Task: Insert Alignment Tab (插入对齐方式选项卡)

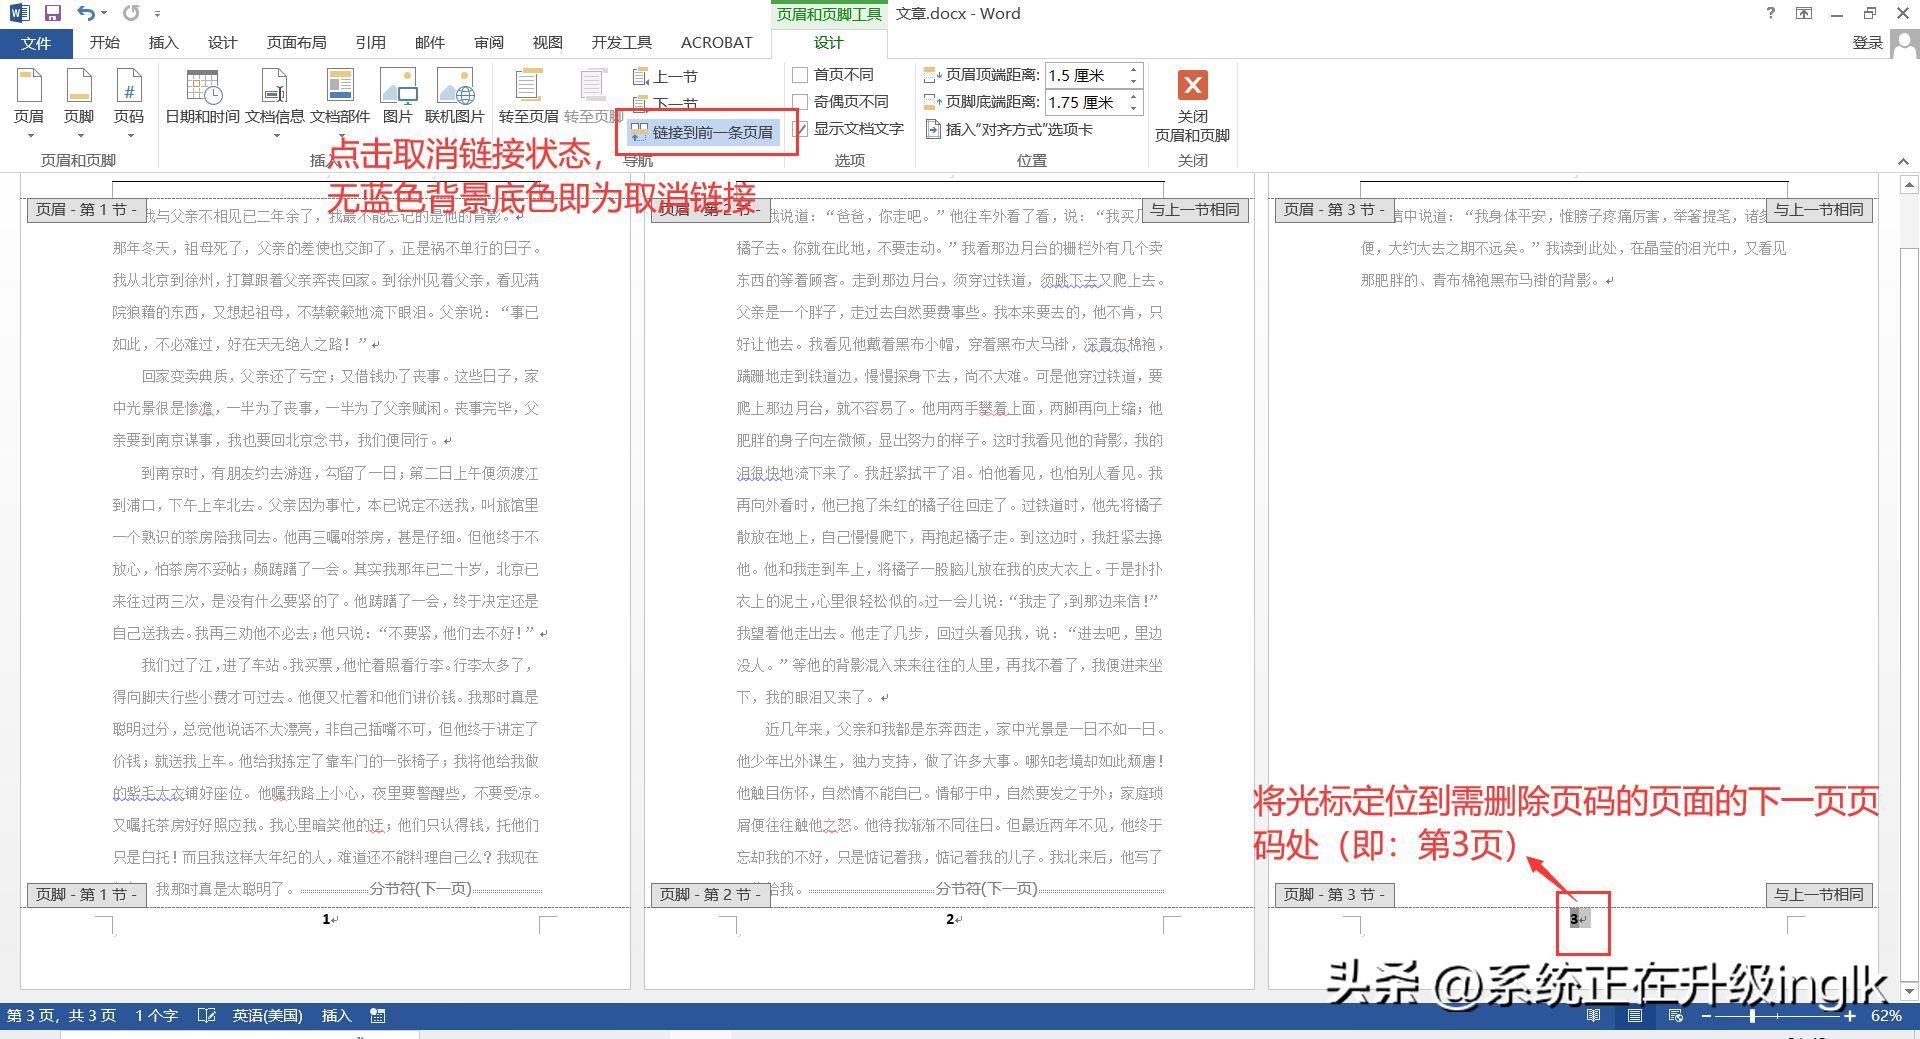Action: [x=1009, y=129]
